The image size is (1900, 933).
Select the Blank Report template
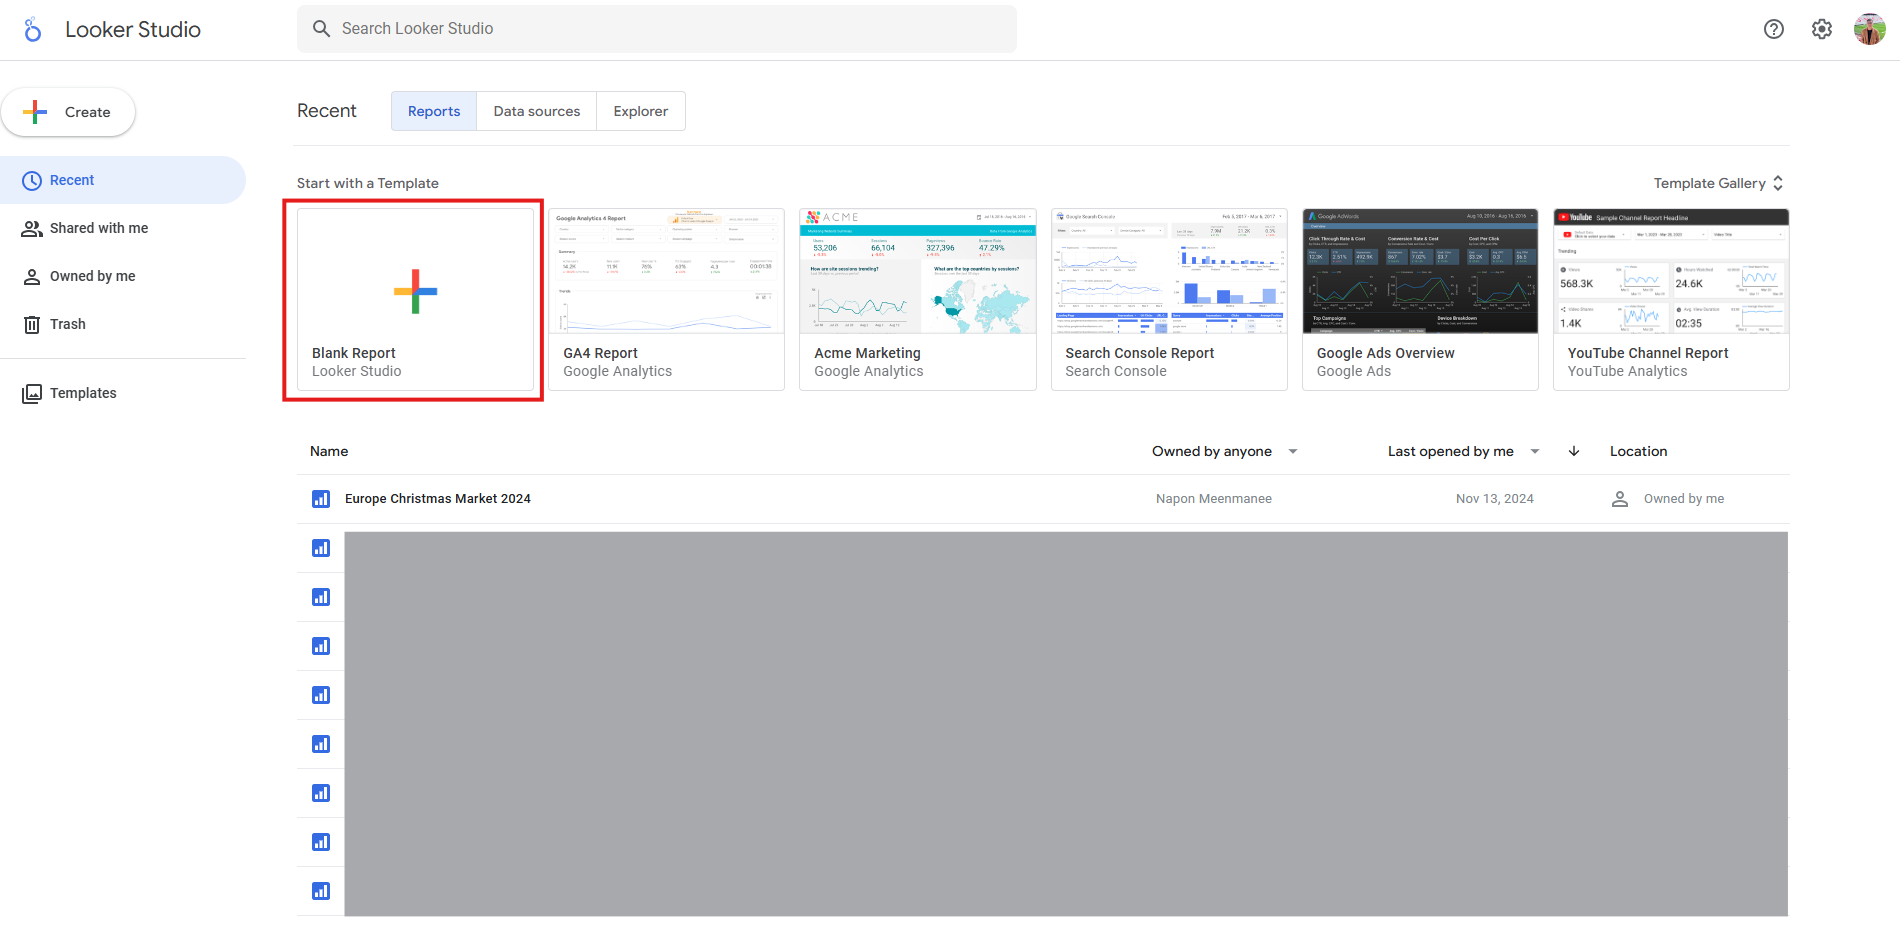[415, 299]
